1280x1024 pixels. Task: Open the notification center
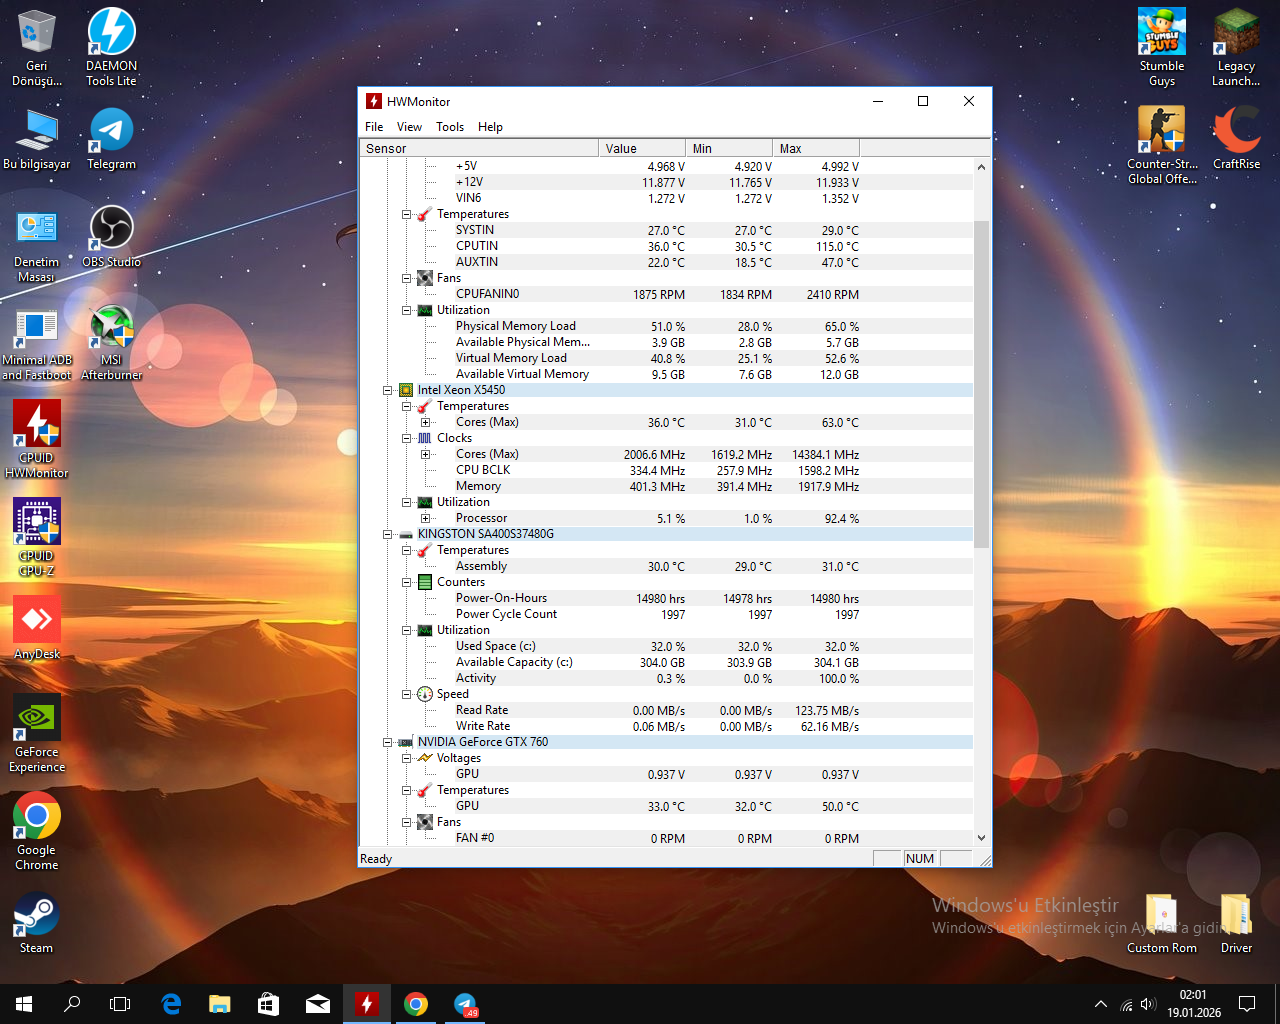tap(1247, 1004)
